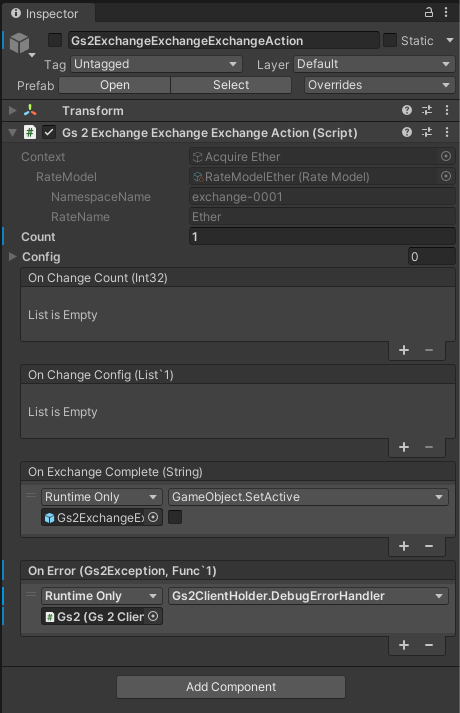Pick object for Gs2 client target field

(x=153, y=616)
